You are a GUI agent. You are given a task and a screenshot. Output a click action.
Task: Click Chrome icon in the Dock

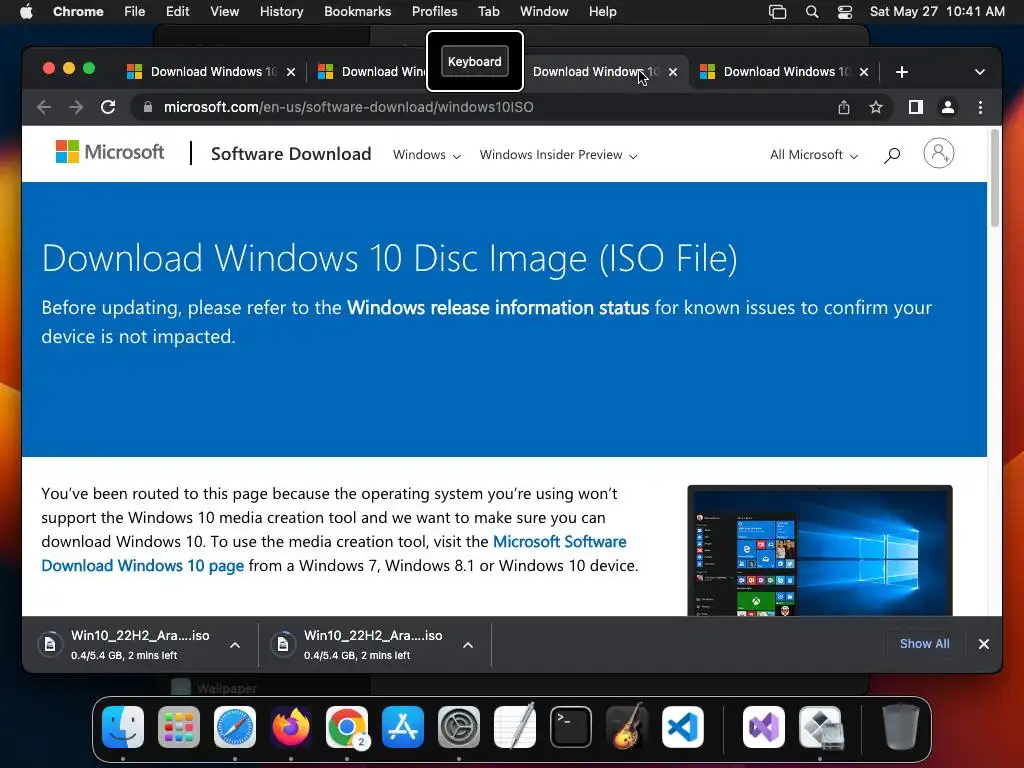(x=347, y=727)
